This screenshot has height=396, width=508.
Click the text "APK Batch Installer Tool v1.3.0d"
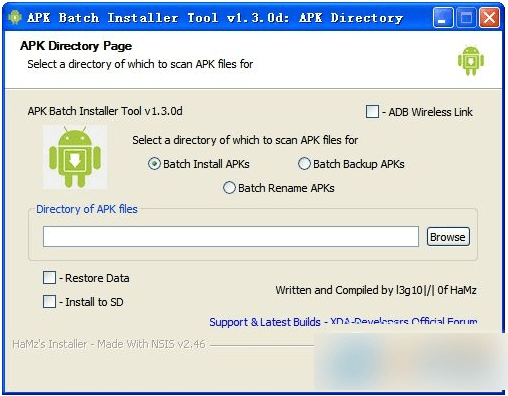click(x=105, y=111)
